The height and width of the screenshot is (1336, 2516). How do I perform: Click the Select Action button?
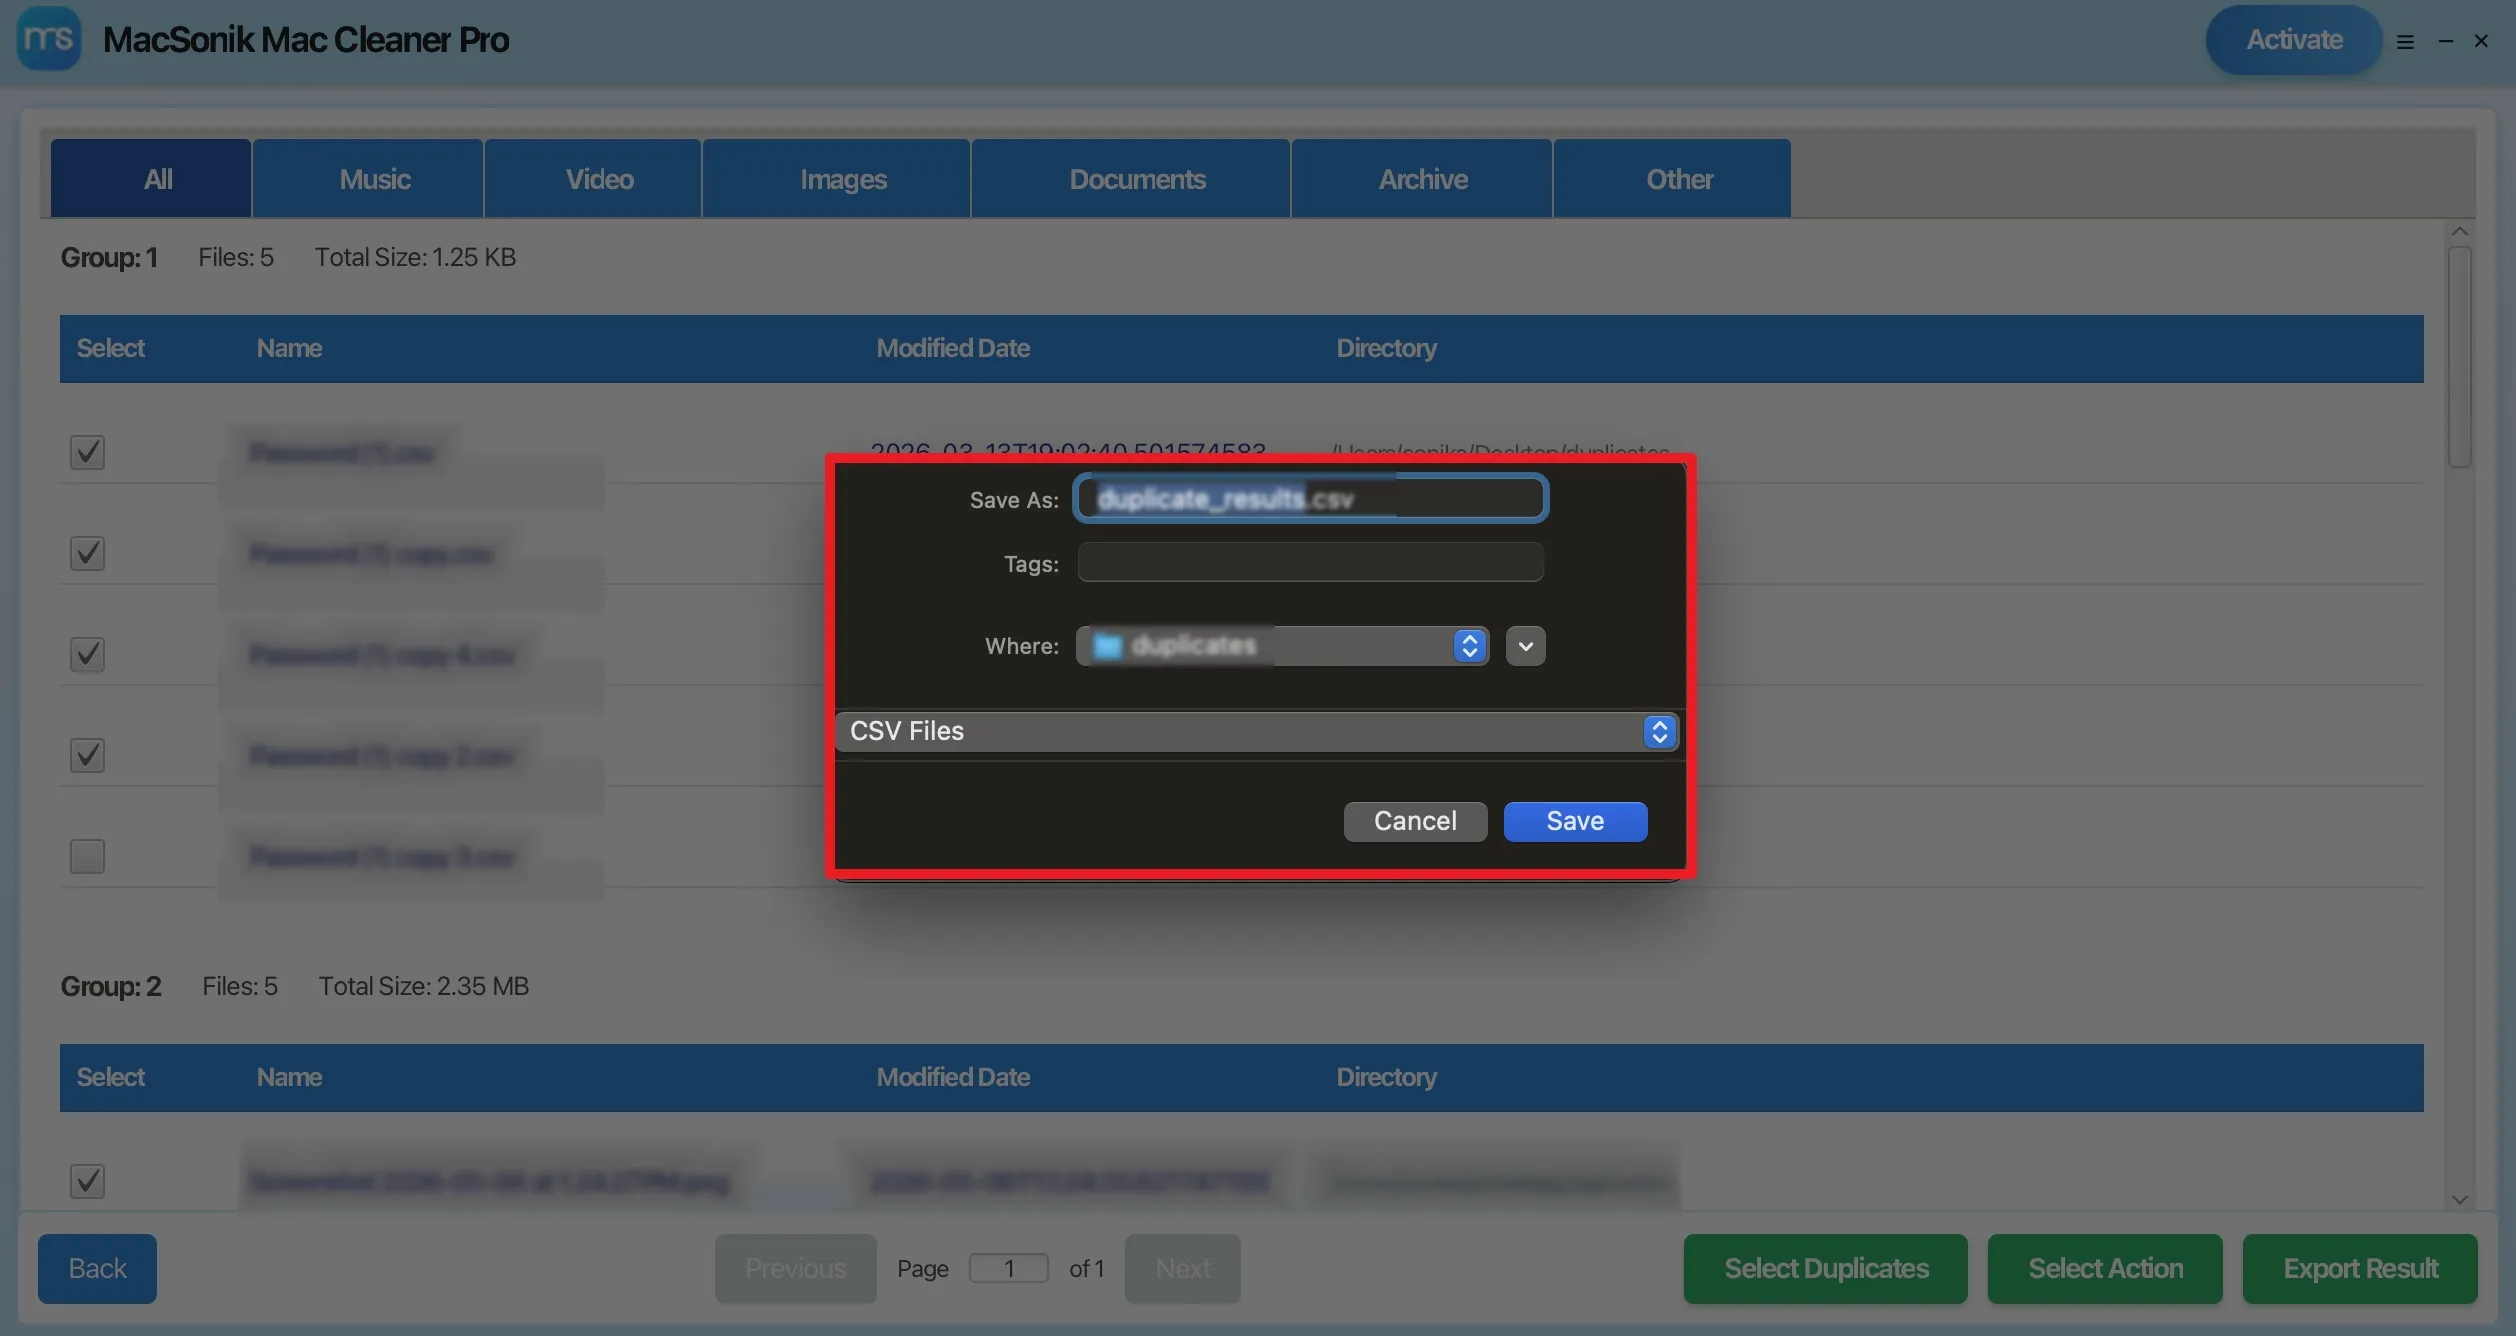pyautogui.click(x=2105, y=1268)
